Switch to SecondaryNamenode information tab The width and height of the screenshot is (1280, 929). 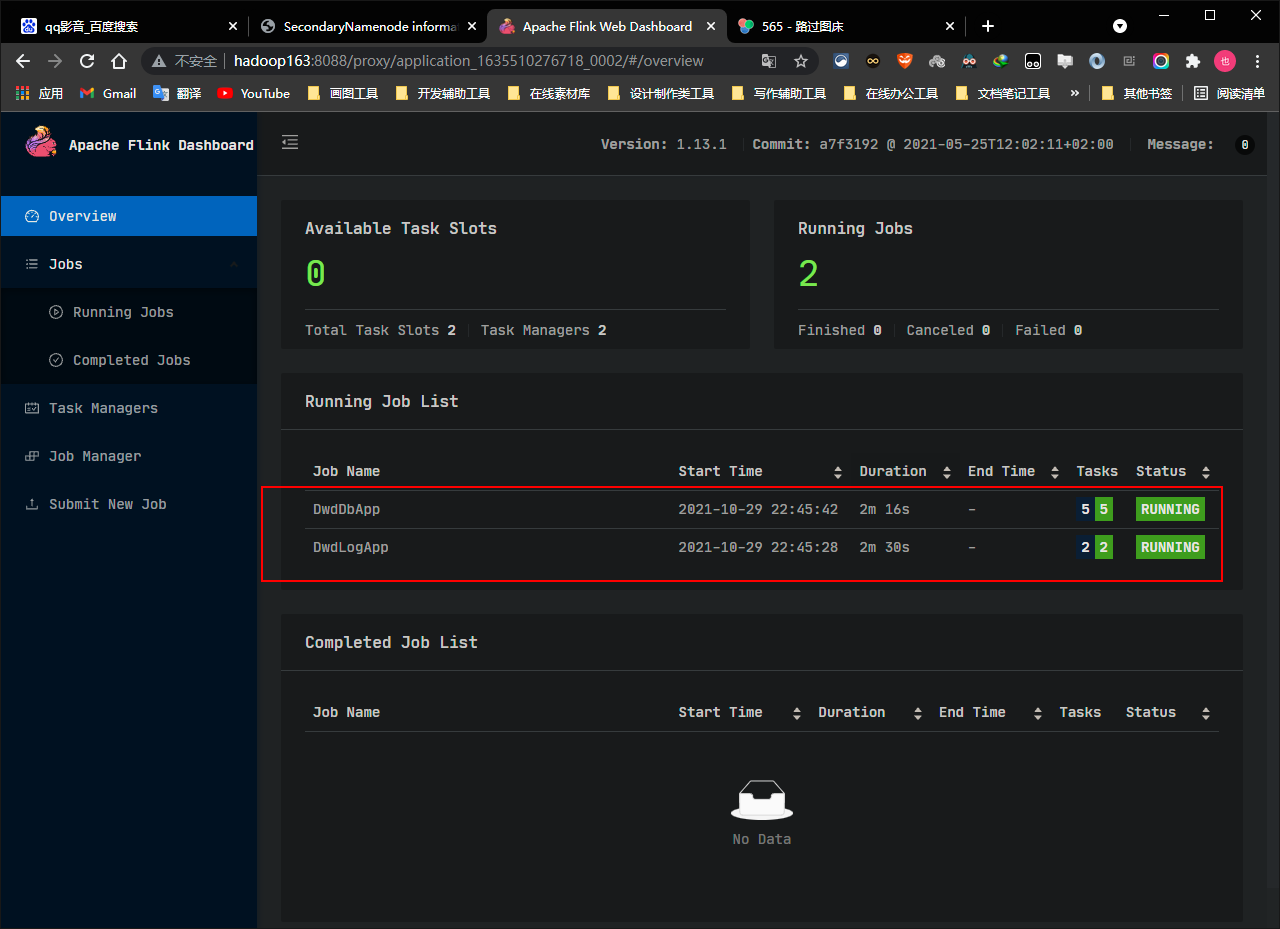coord(366,26)
